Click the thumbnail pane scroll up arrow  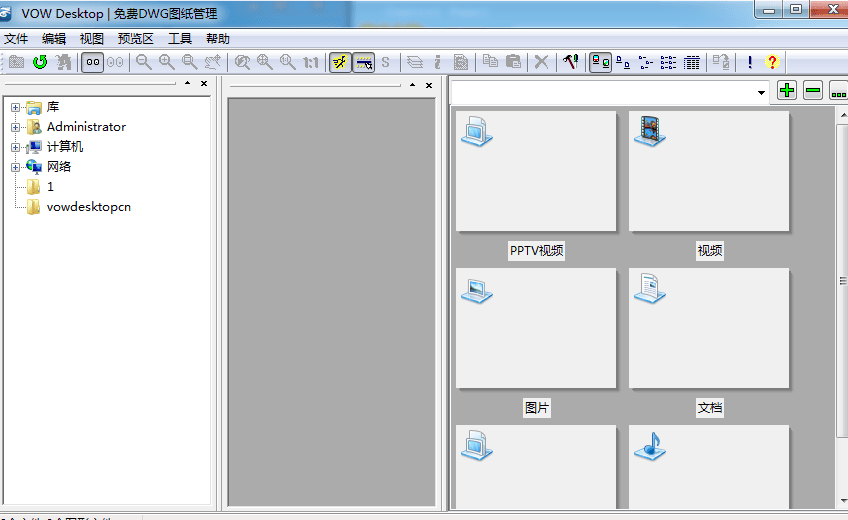pyautogui.click(x=843, y=115)
